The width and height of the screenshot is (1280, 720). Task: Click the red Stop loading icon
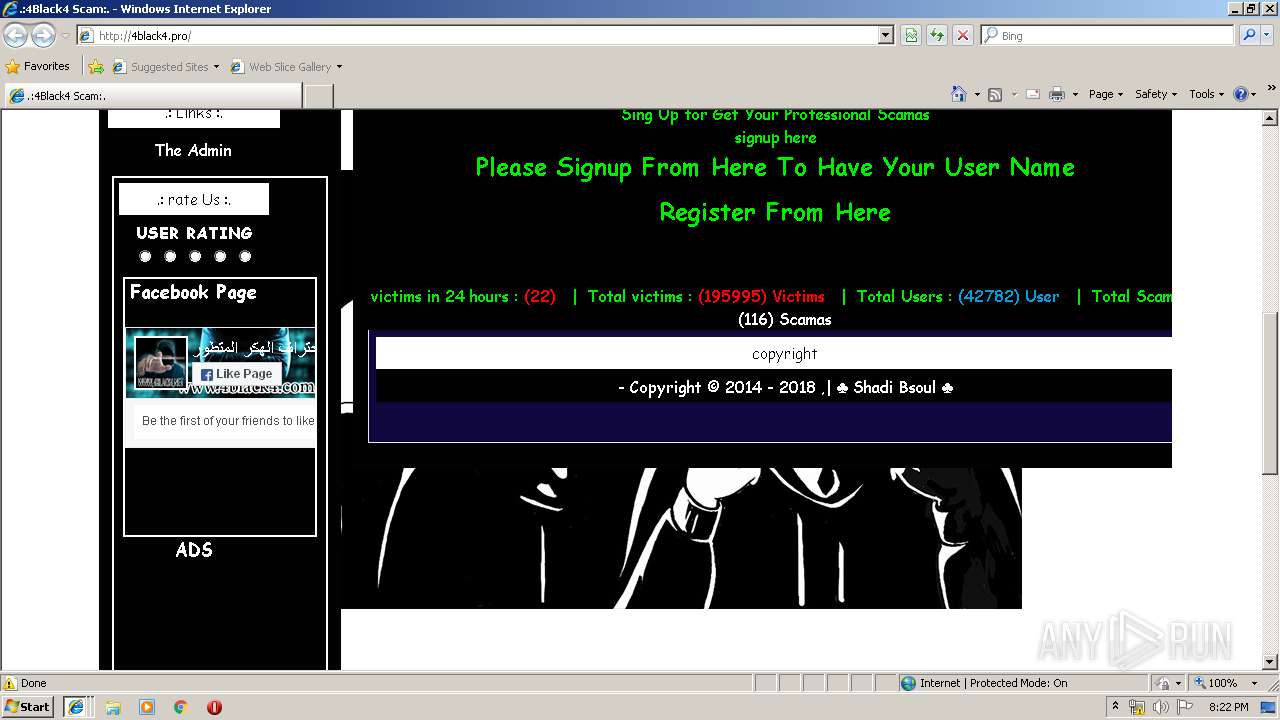tap(963, 35)
